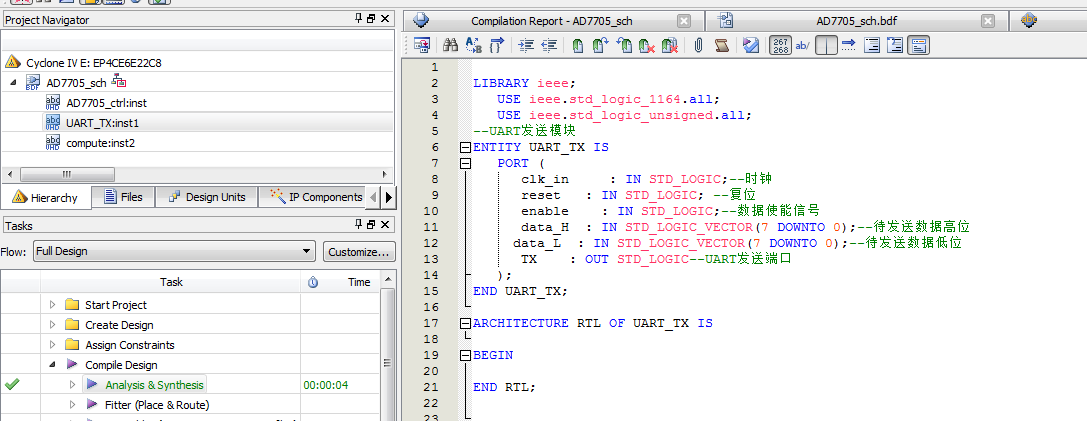Click the Replace text icon next to Find
Screen dimensions: 1087x421
point(473,46)
